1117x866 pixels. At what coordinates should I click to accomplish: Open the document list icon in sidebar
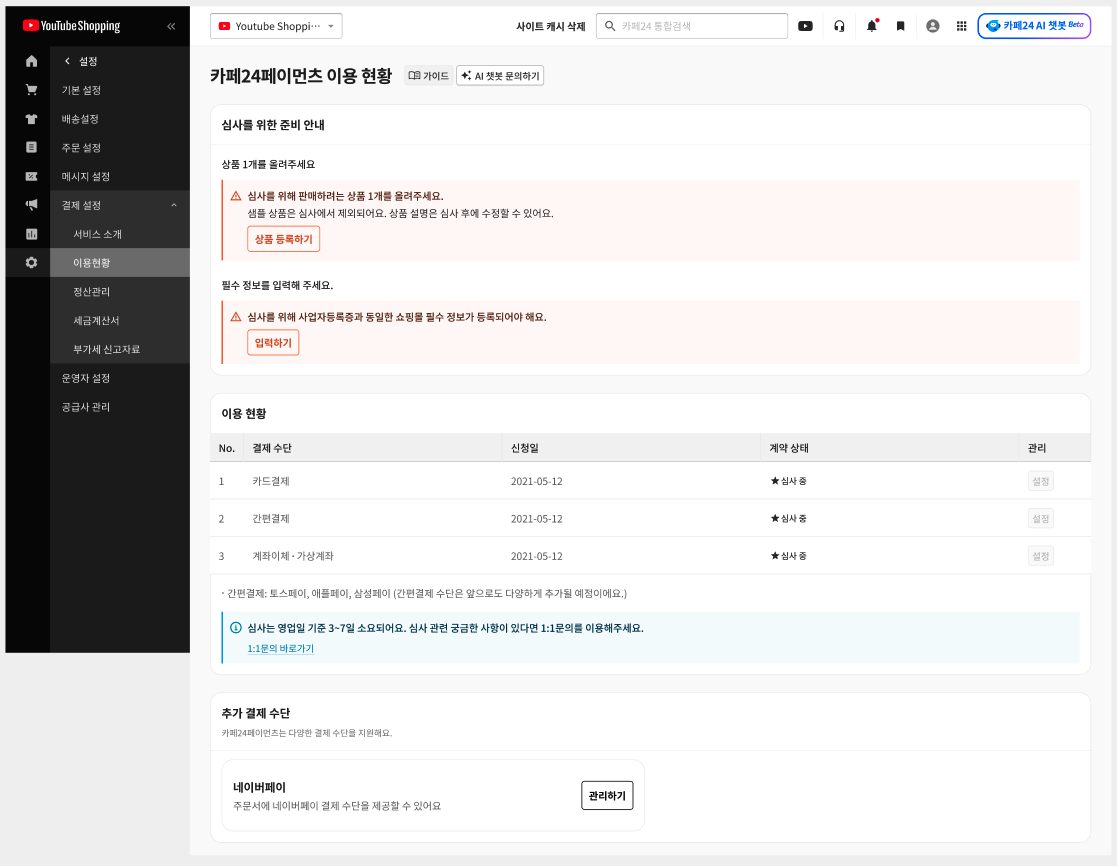[x=31, y=147]
